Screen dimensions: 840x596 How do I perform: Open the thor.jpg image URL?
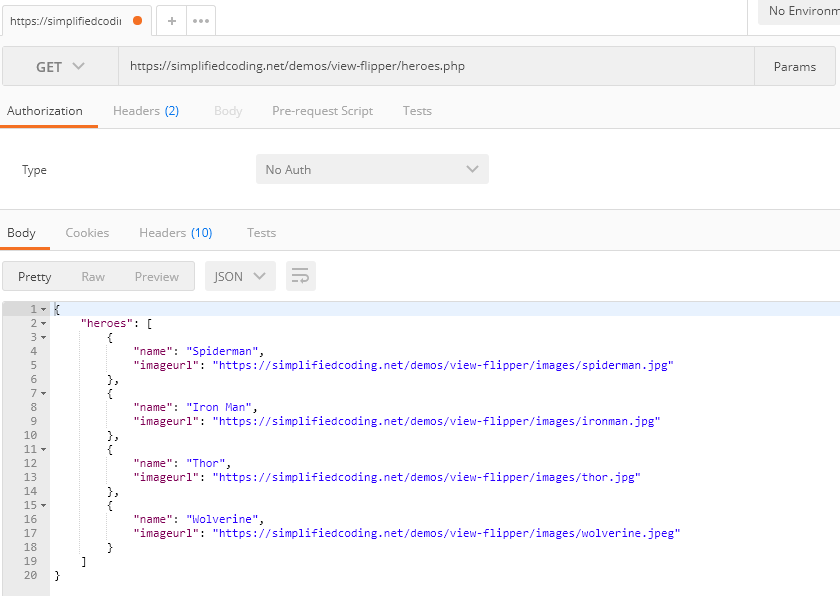426,477
